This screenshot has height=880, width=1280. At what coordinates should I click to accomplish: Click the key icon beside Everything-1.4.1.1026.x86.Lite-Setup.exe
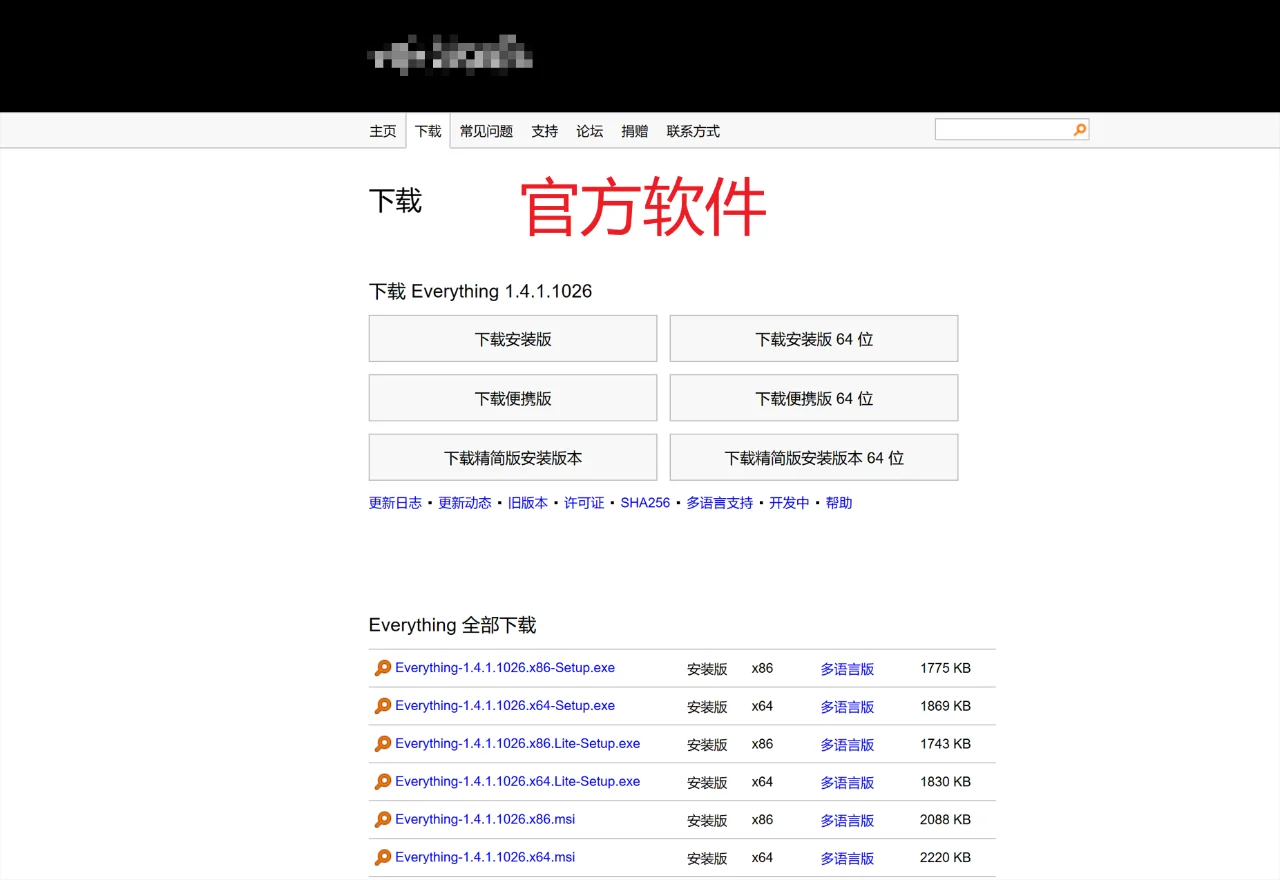[383, 743]
